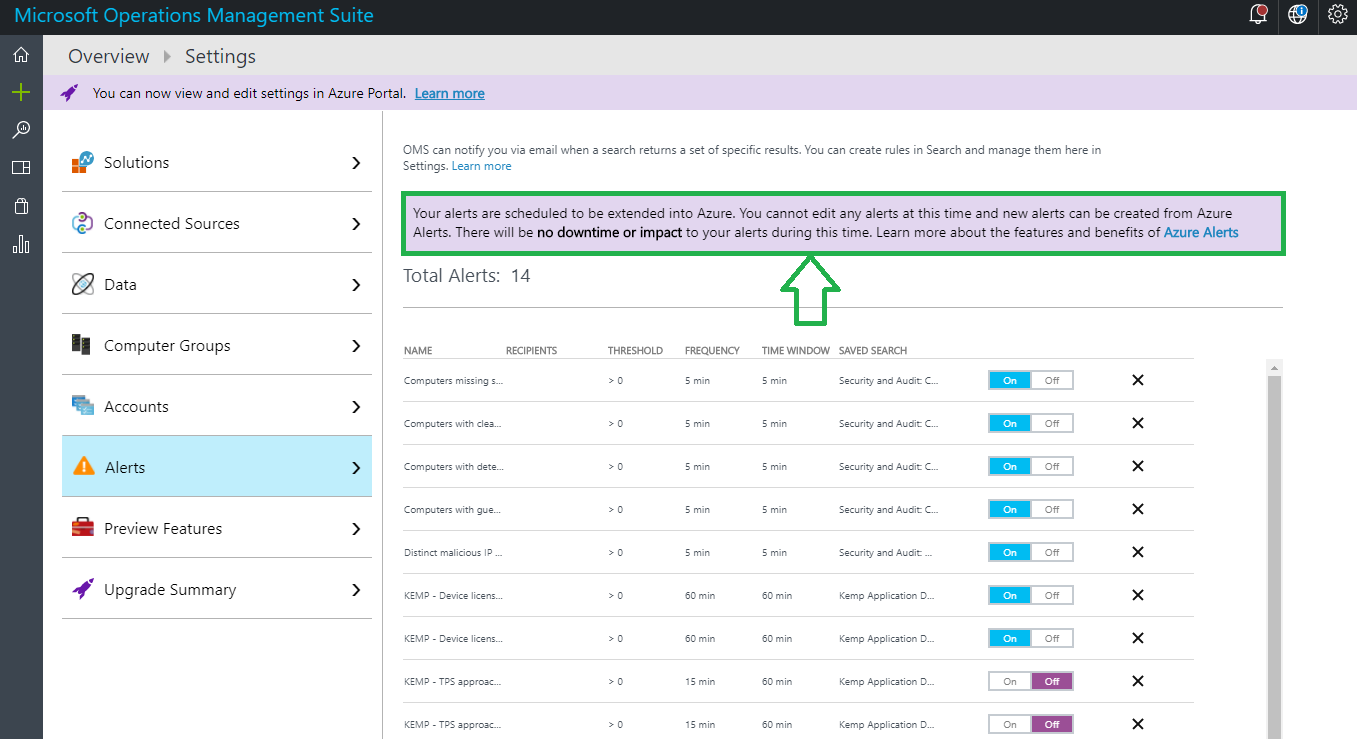Delete the 'Distinct malicious IP' alert

1137,552
